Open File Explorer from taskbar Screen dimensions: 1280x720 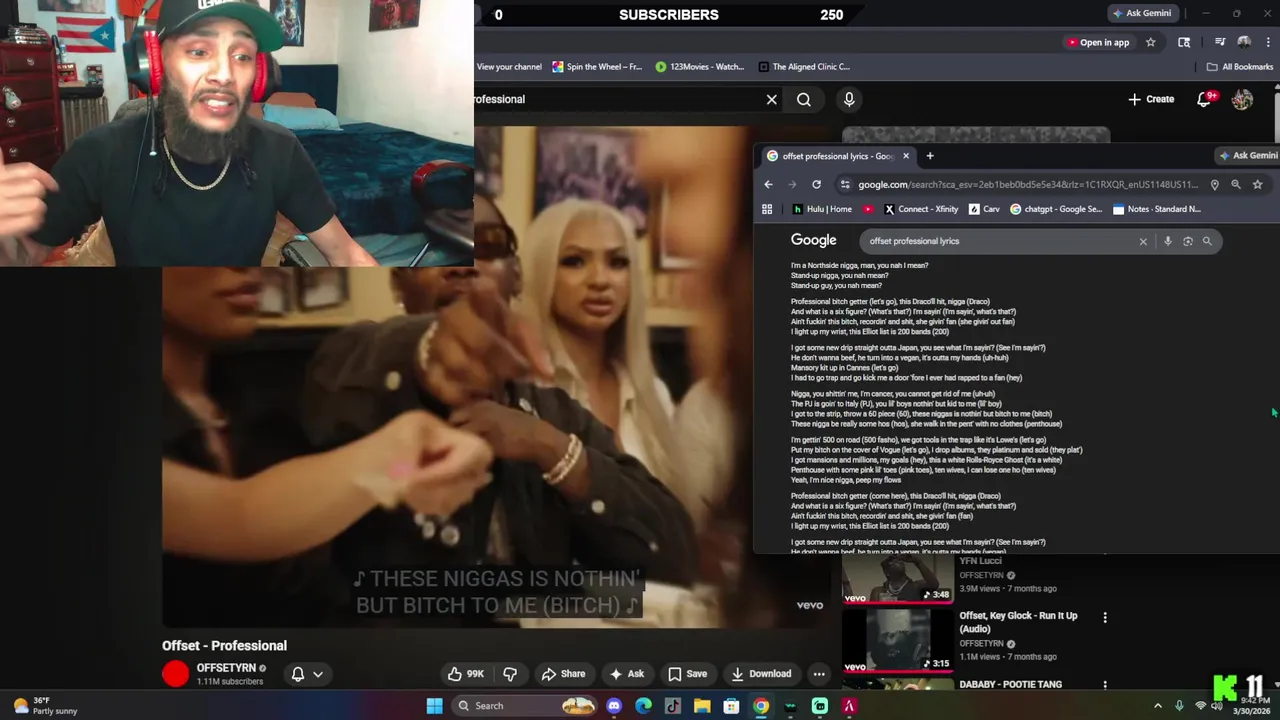point(702,706)
